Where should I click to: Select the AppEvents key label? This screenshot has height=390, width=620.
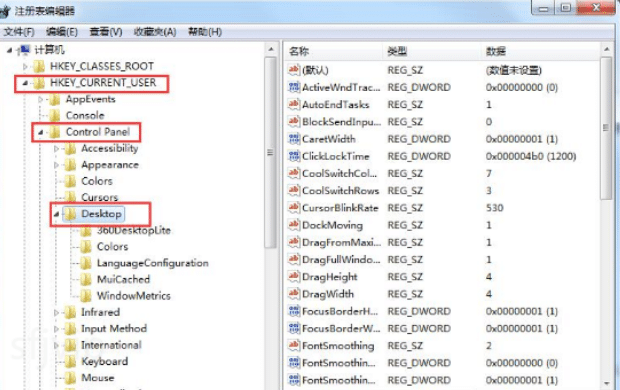point(91,99)
